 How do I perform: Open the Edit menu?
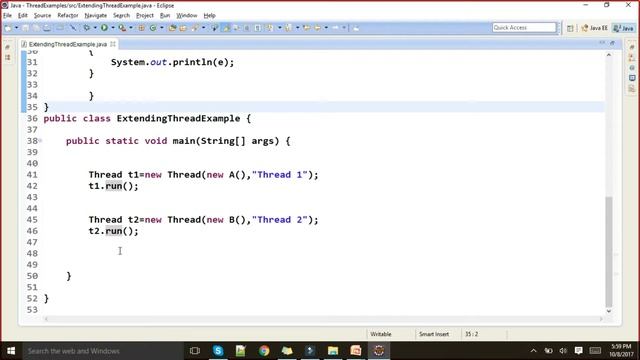(22, 16)
